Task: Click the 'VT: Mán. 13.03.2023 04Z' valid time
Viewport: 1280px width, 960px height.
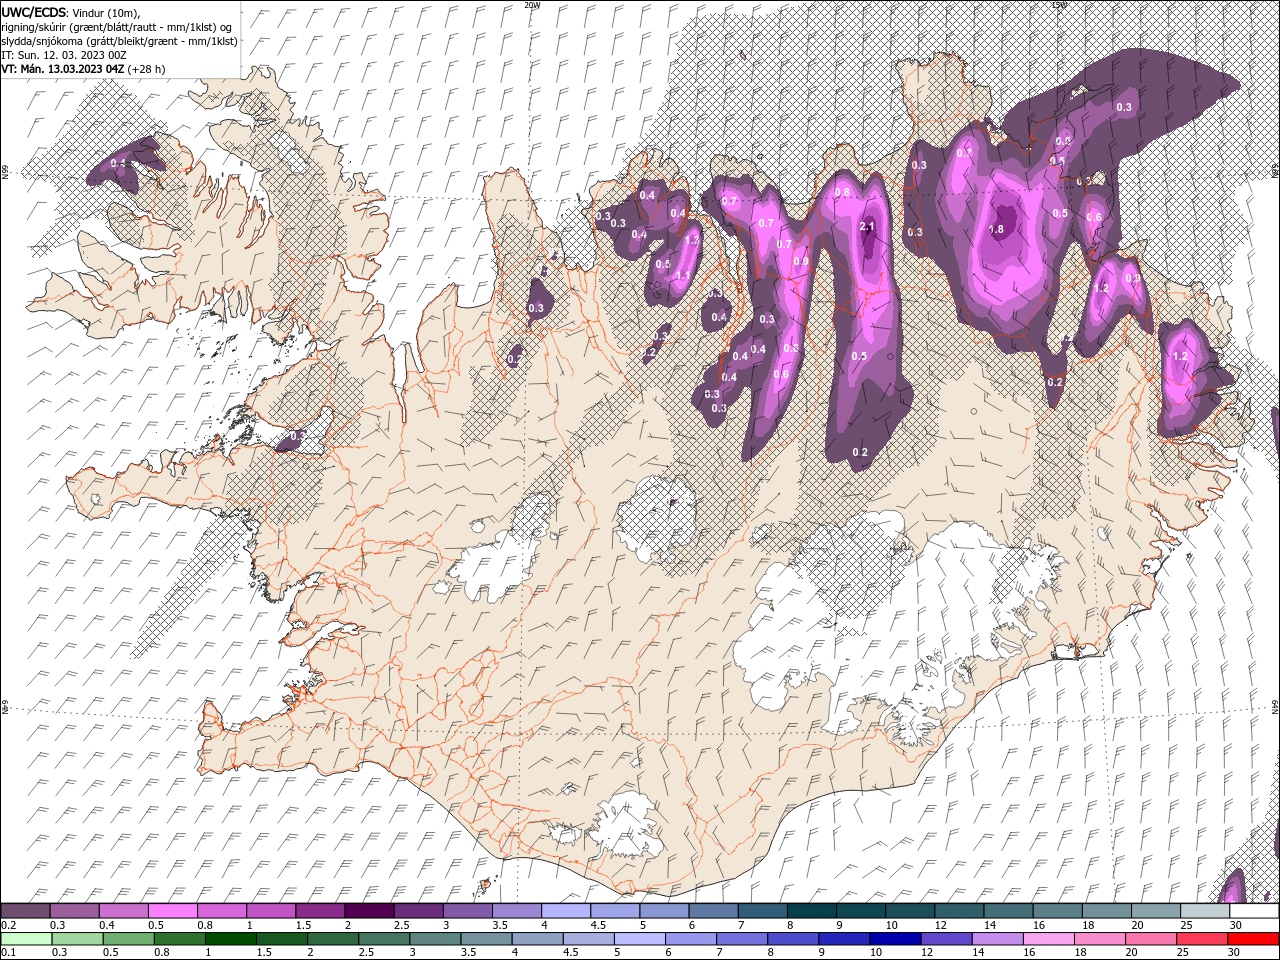Action: pos(63,69)
